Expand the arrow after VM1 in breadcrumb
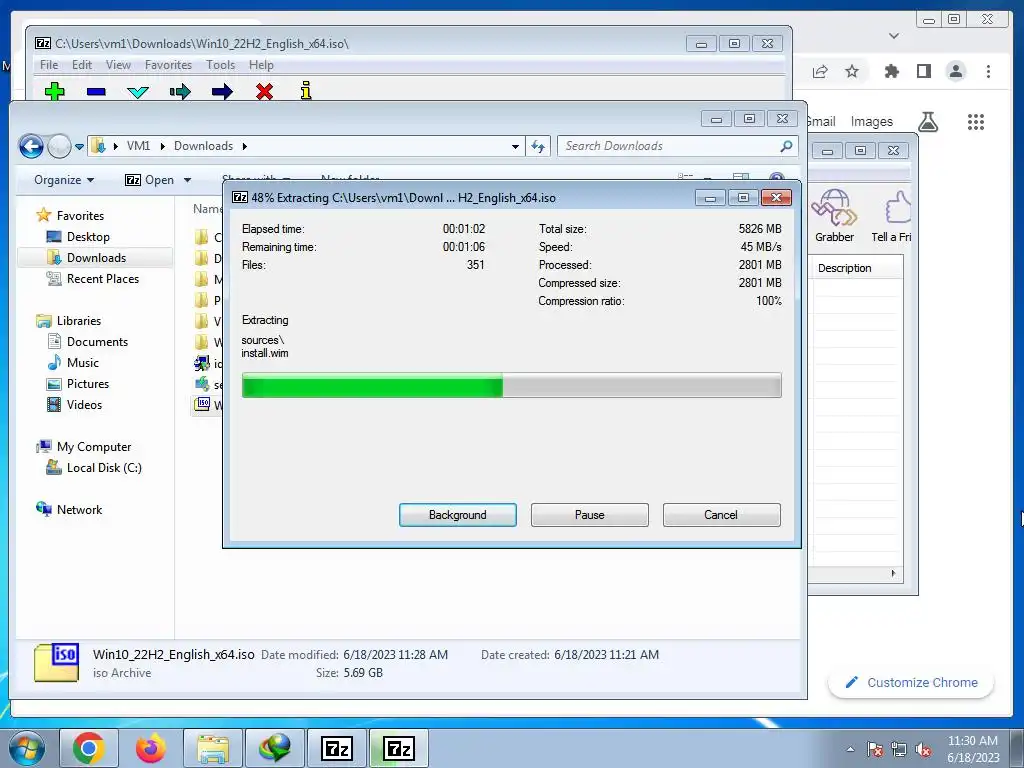Screen dimensions: 1024x768 tap(163, 146)
